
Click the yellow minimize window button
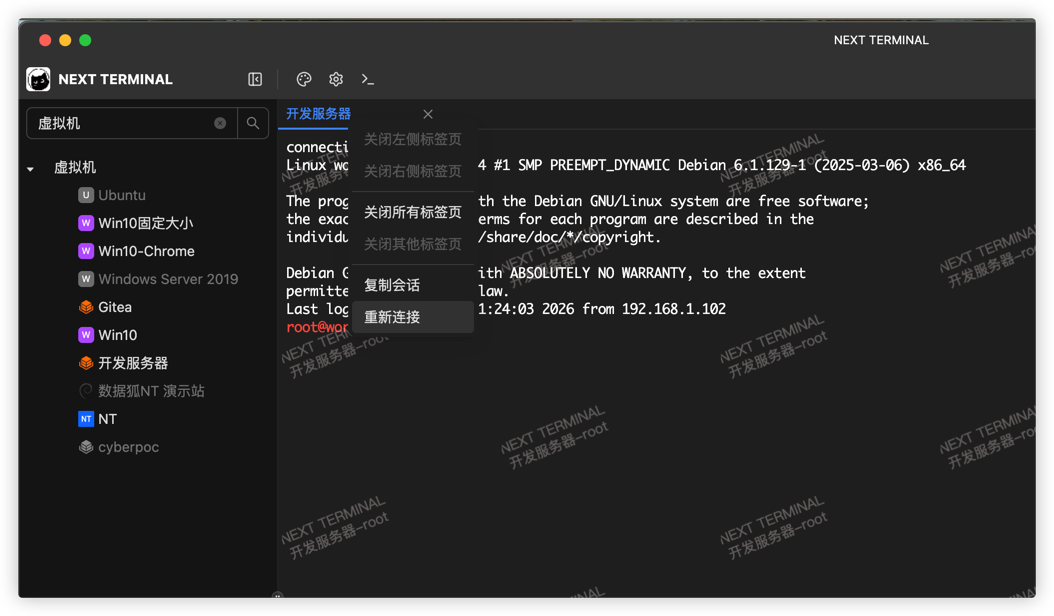click(65, 40)
